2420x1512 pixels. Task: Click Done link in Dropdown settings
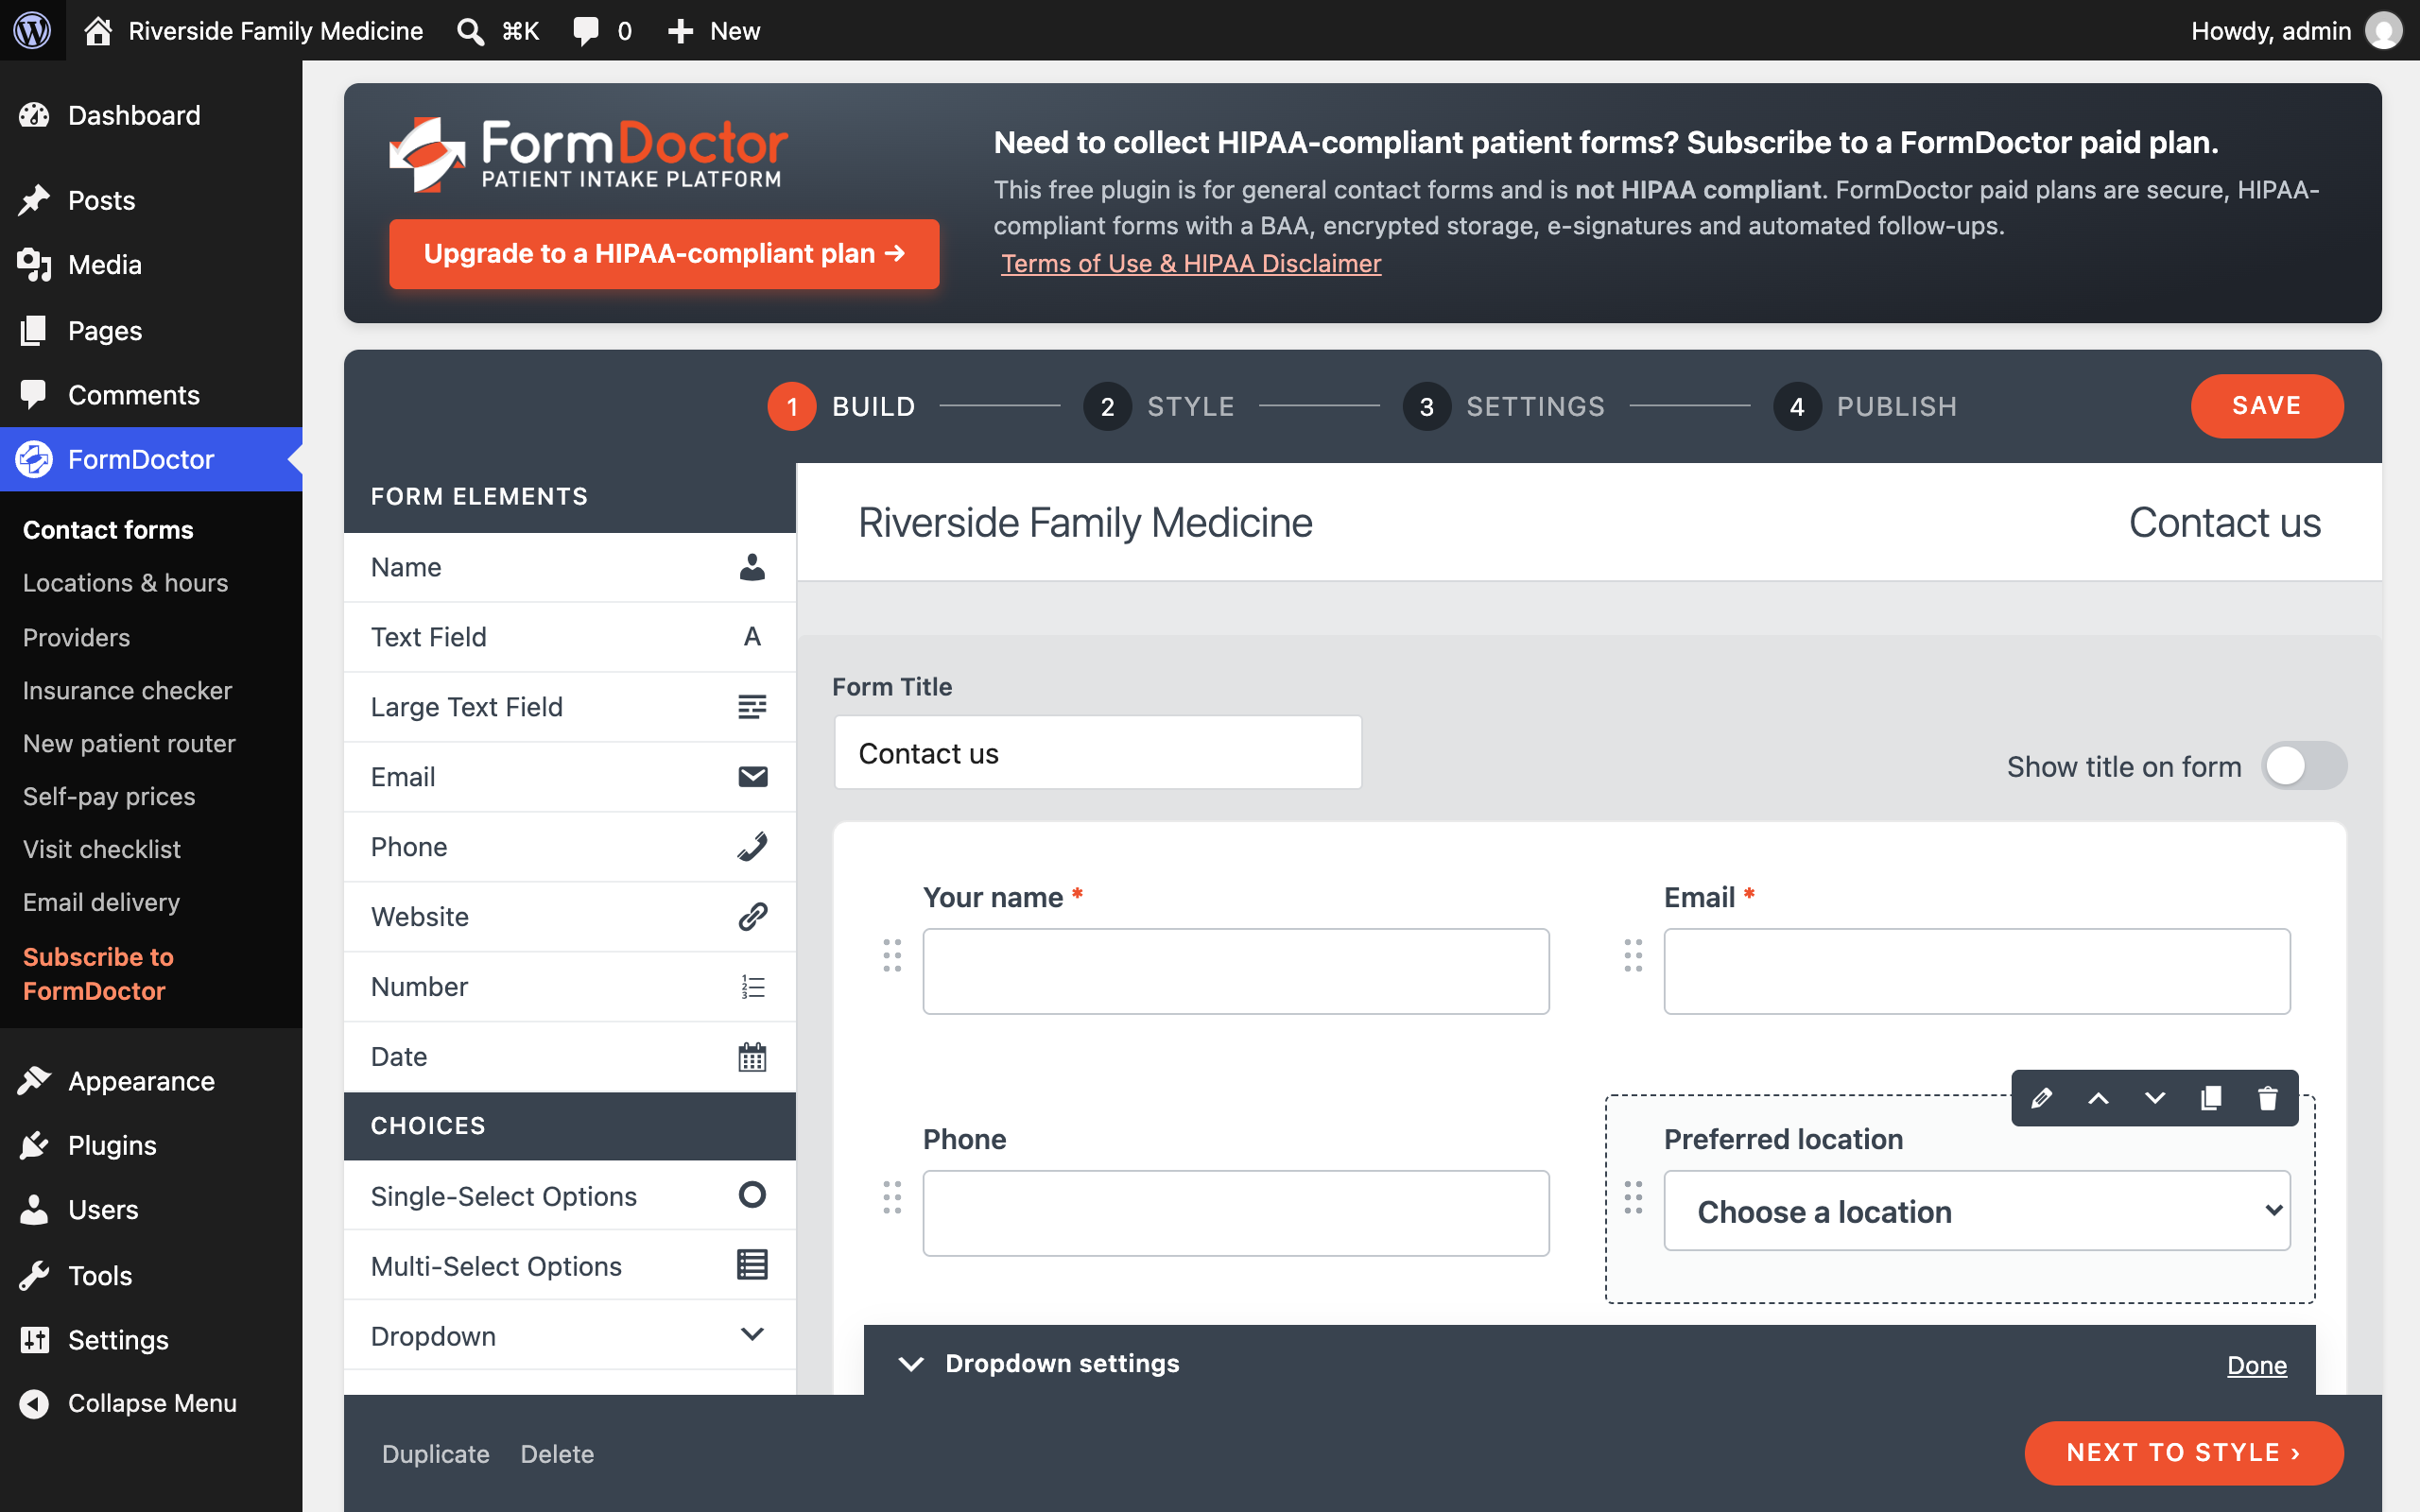coord(2256,1365)
